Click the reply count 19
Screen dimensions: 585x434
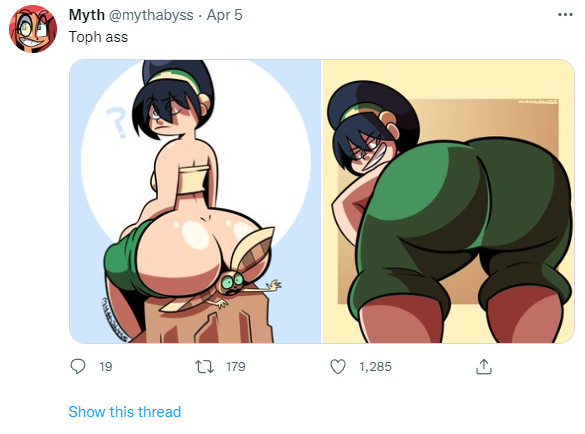click(x=106, y=366)
